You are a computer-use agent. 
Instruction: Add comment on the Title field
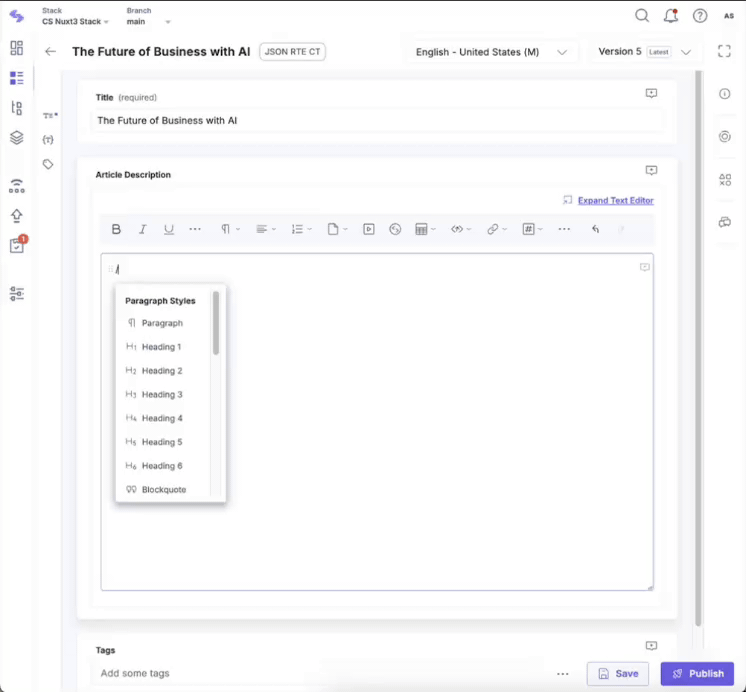click(x=651, y=93)
